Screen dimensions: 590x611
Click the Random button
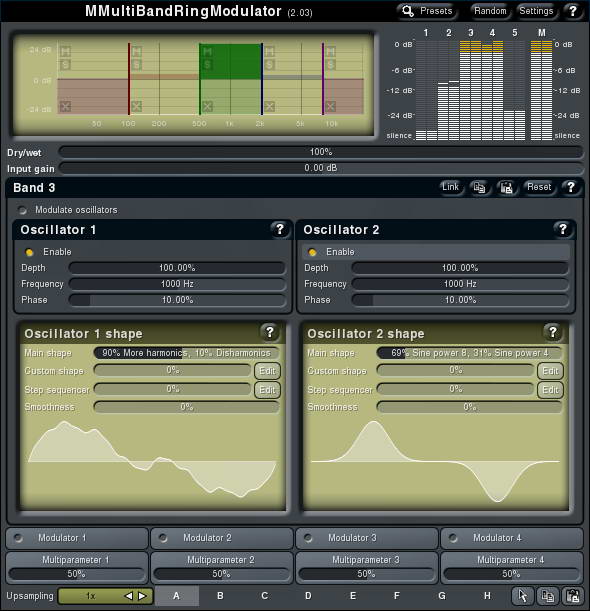[490, 11]
